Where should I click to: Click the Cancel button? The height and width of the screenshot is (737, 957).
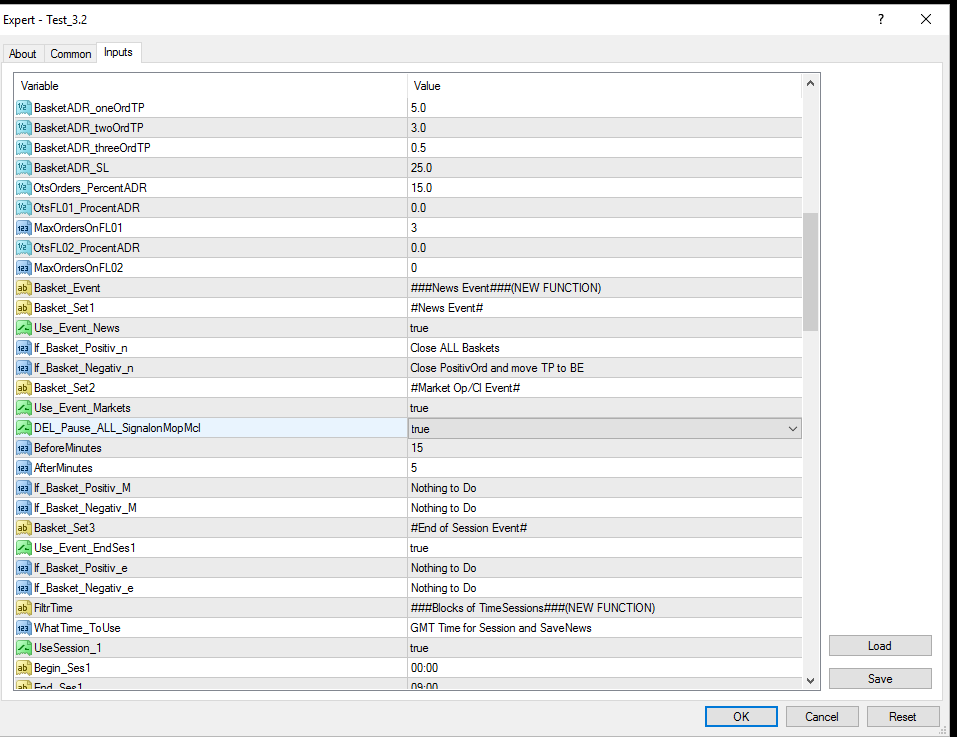pos(822,717)
